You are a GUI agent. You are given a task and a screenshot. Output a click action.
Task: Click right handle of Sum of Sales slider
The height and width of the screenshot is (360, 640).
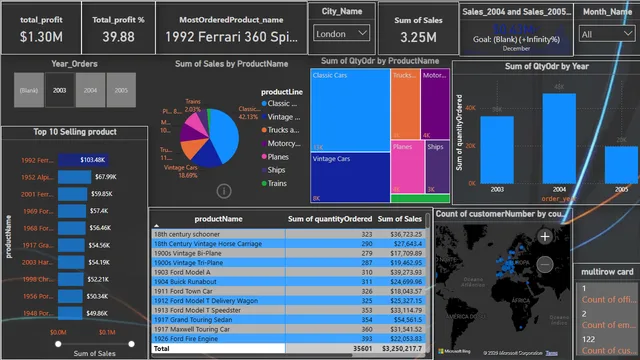pyautogui.click(x=131, y=344)
